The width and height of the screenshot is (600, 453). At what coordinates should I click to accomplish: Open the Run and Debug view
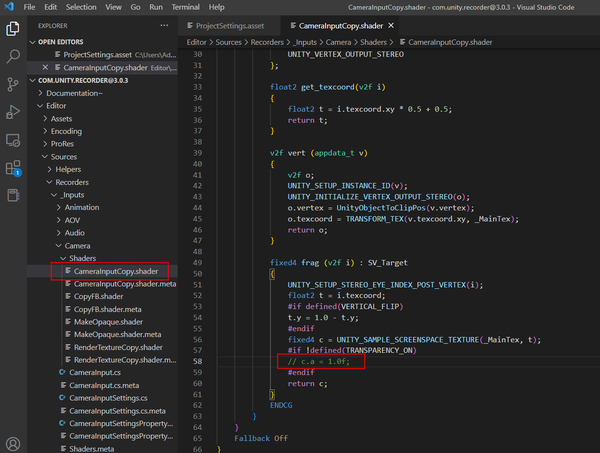pyautogui.click(x=13, y=112)
